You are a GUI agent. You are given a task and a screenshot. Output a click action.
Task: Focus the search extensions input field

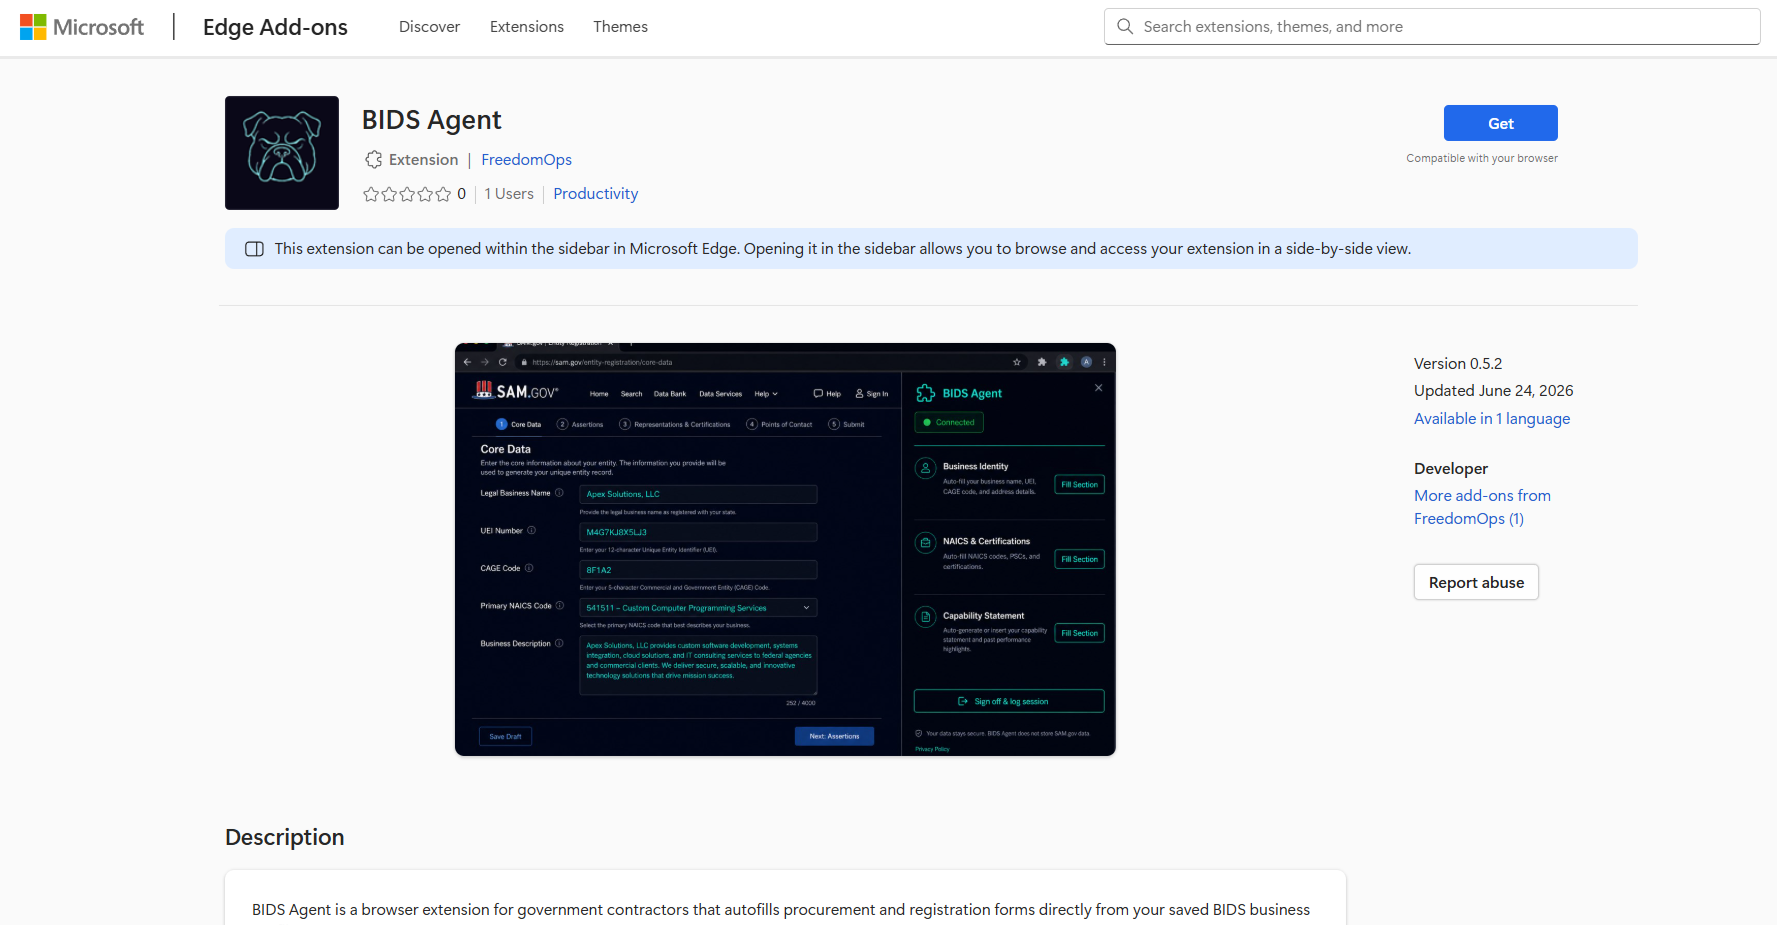point(1432,27)
